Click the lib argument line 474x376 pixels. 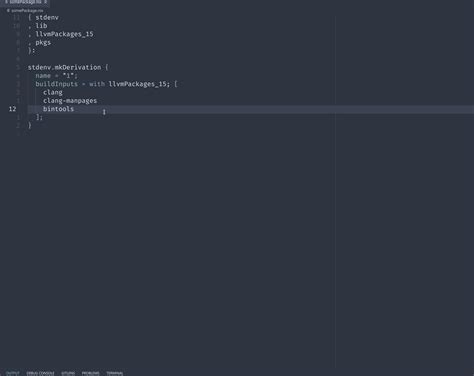click(41, 26)
